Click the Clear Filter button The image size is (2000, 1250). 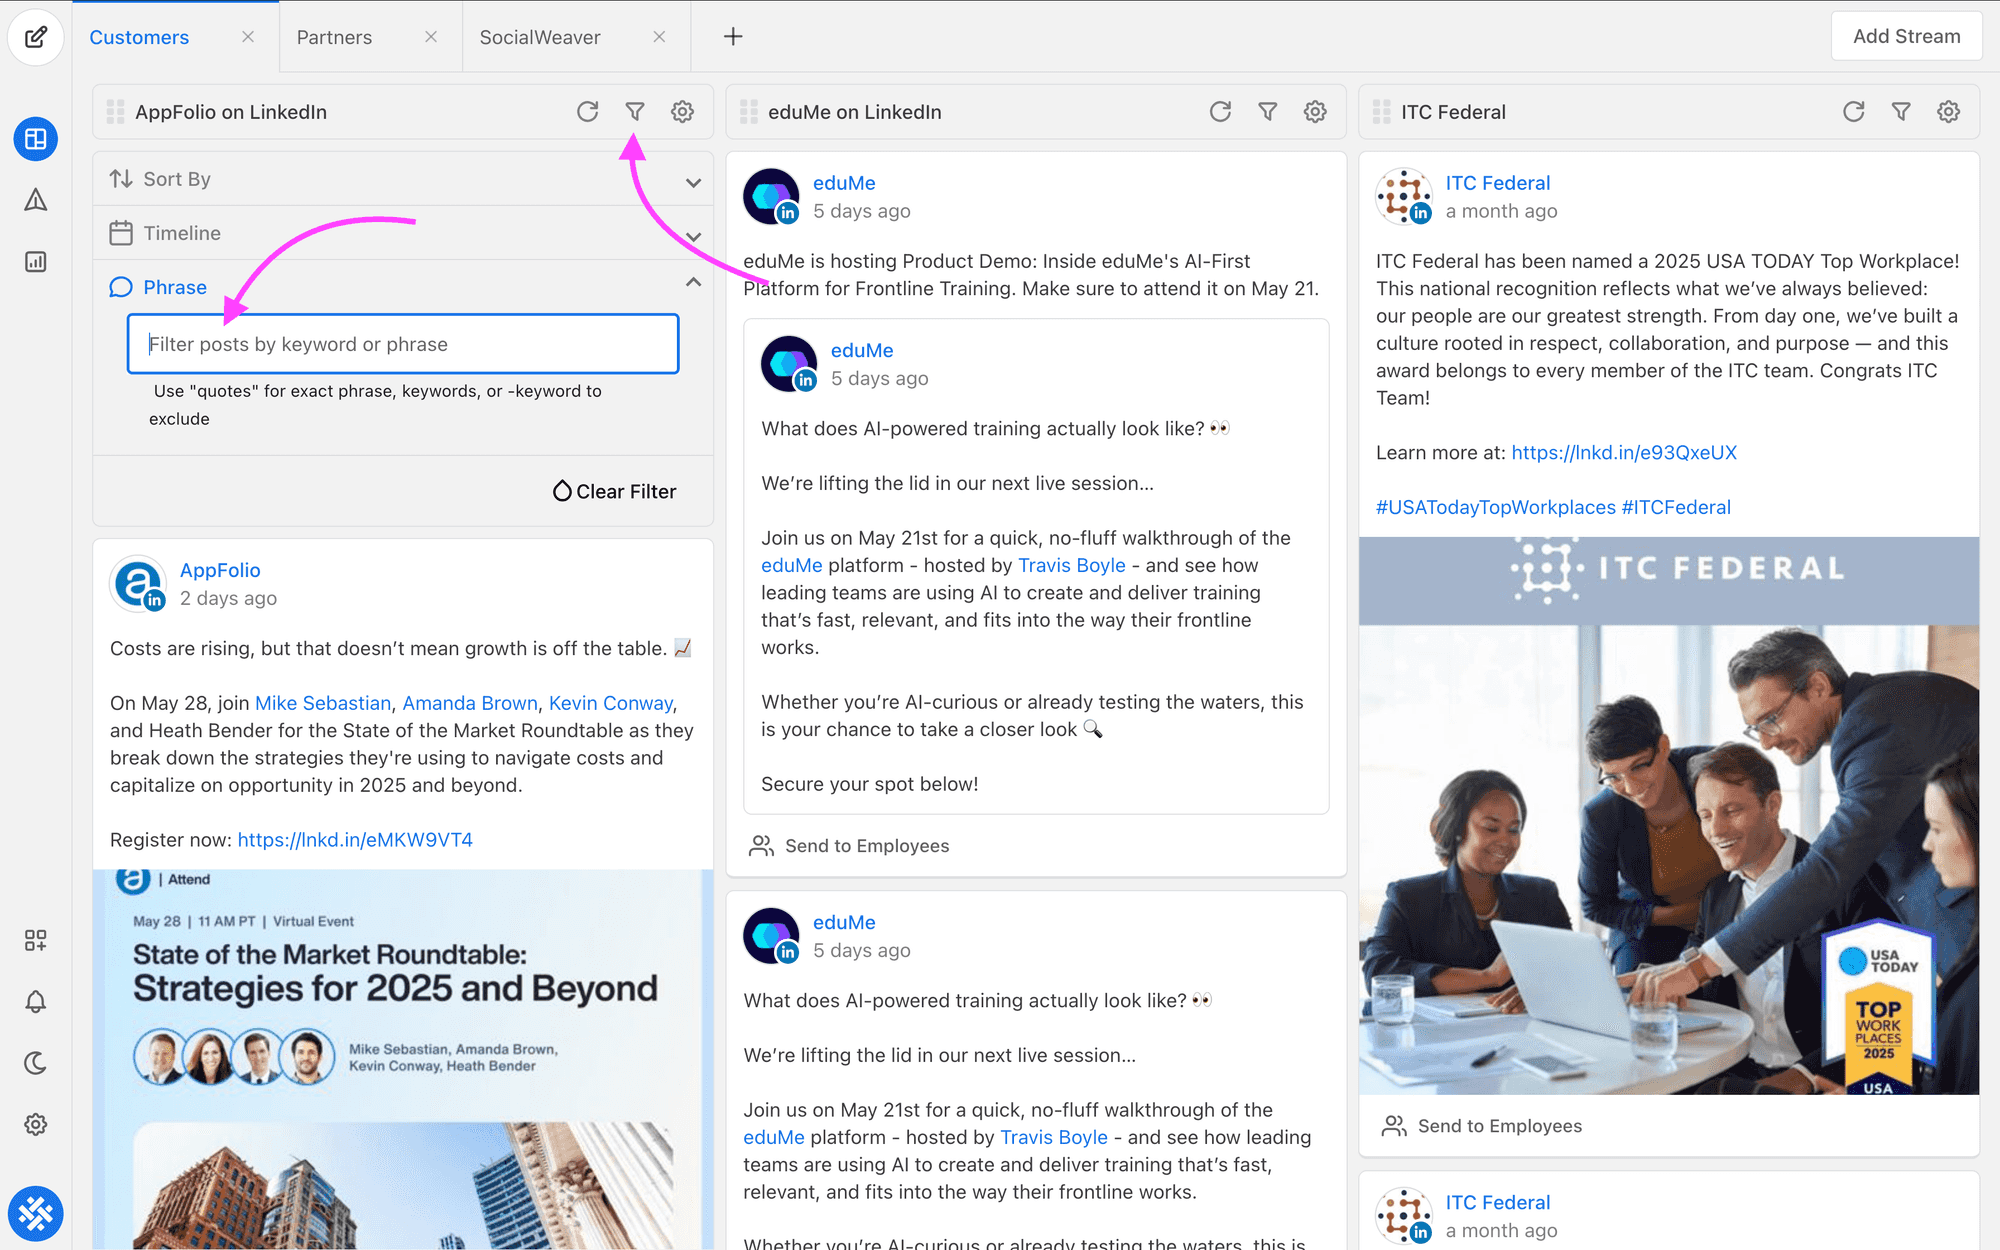pyautogui.click(x=615, y=491)
